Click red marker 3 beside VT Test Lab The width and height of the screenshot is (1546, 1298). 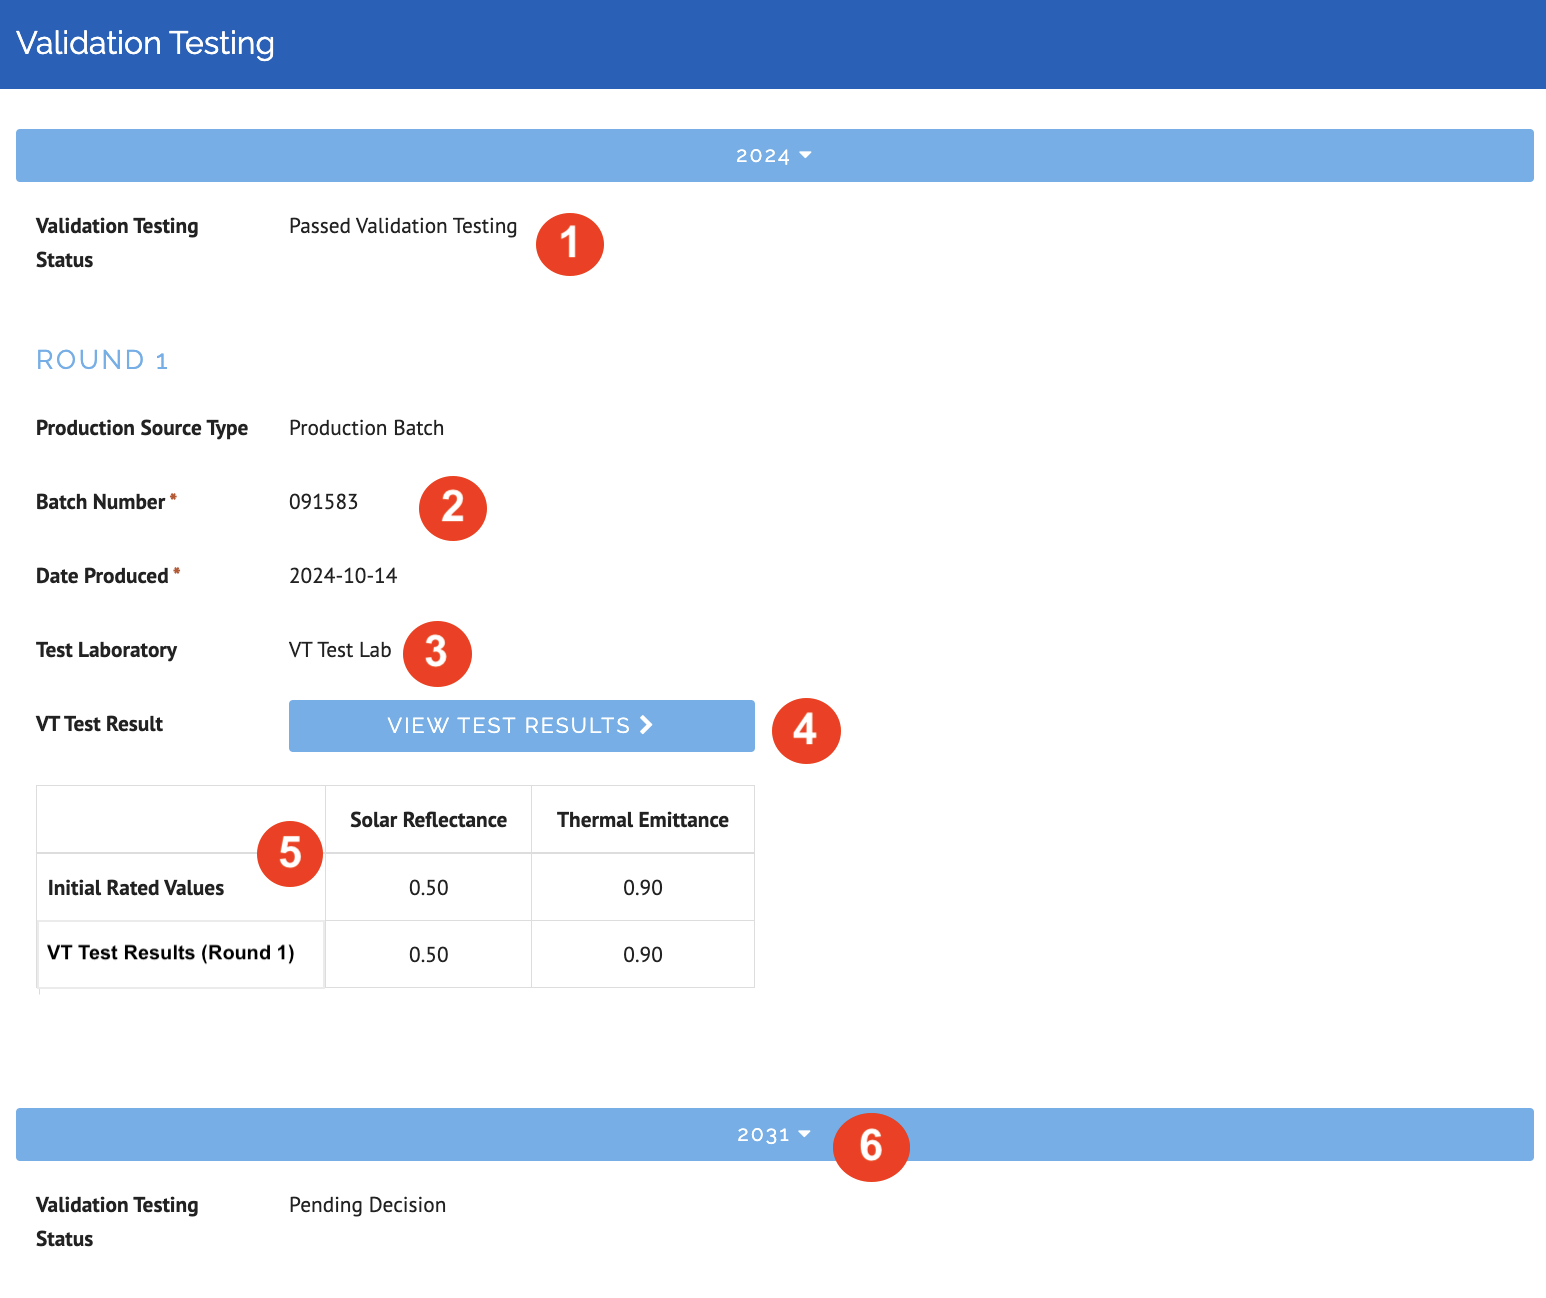pos(437,653)
